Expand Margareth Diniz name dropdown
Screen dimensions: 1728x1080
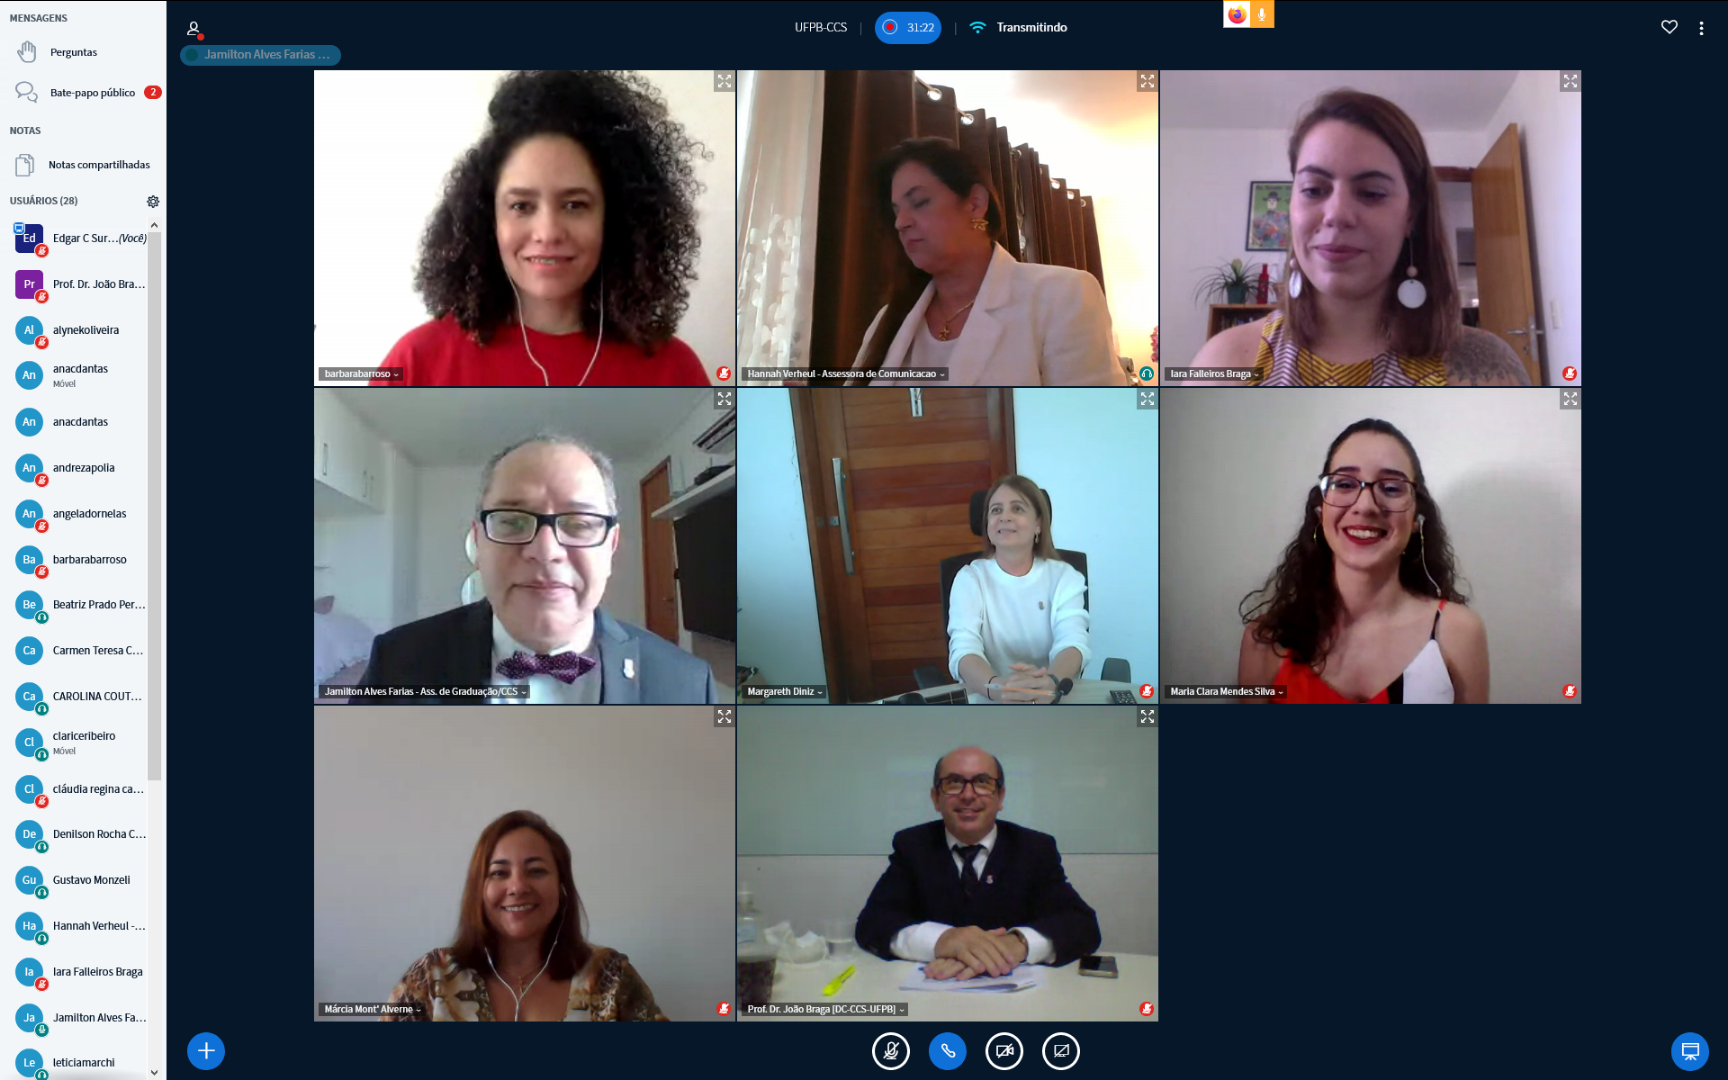[785, 692]
